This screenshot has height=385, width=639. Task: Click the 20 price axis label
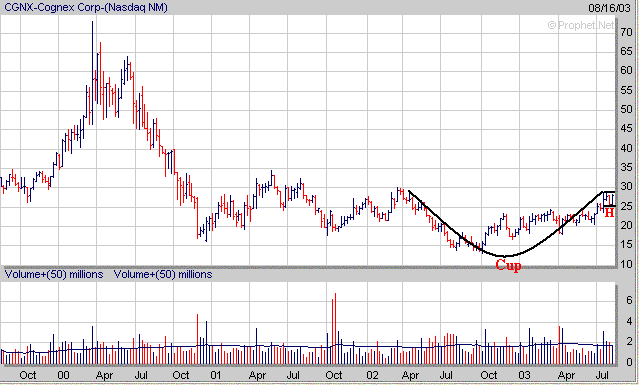(x=626, y=225)
